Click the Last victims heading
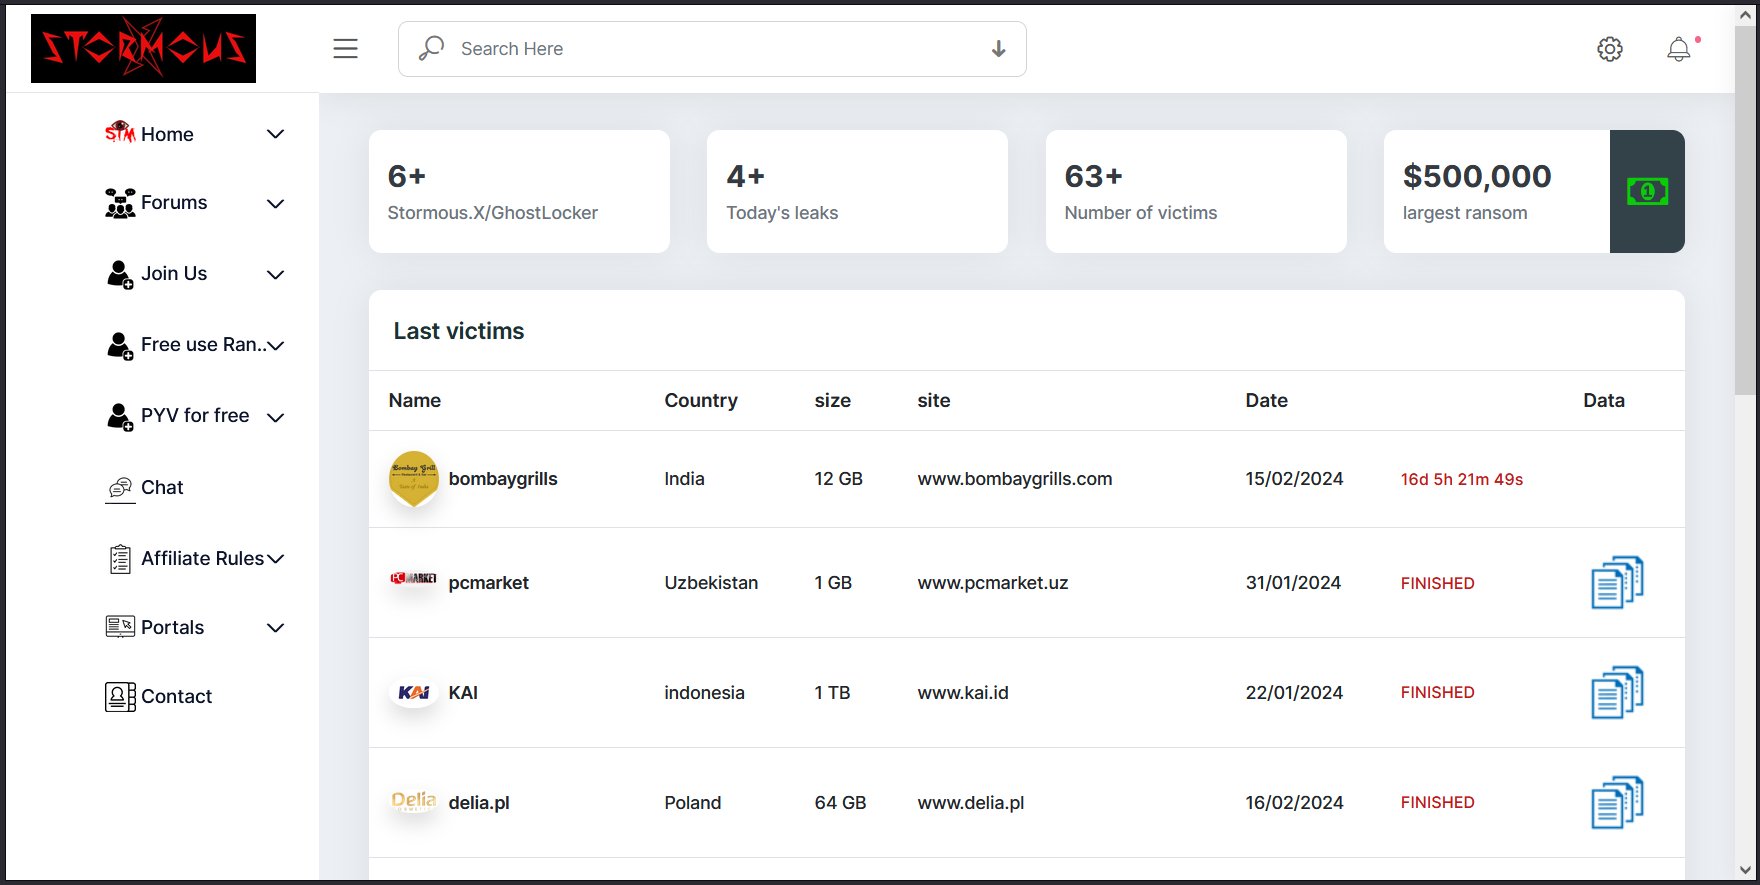This screenshot has height=885, width=1760. [x=458, y=331]
